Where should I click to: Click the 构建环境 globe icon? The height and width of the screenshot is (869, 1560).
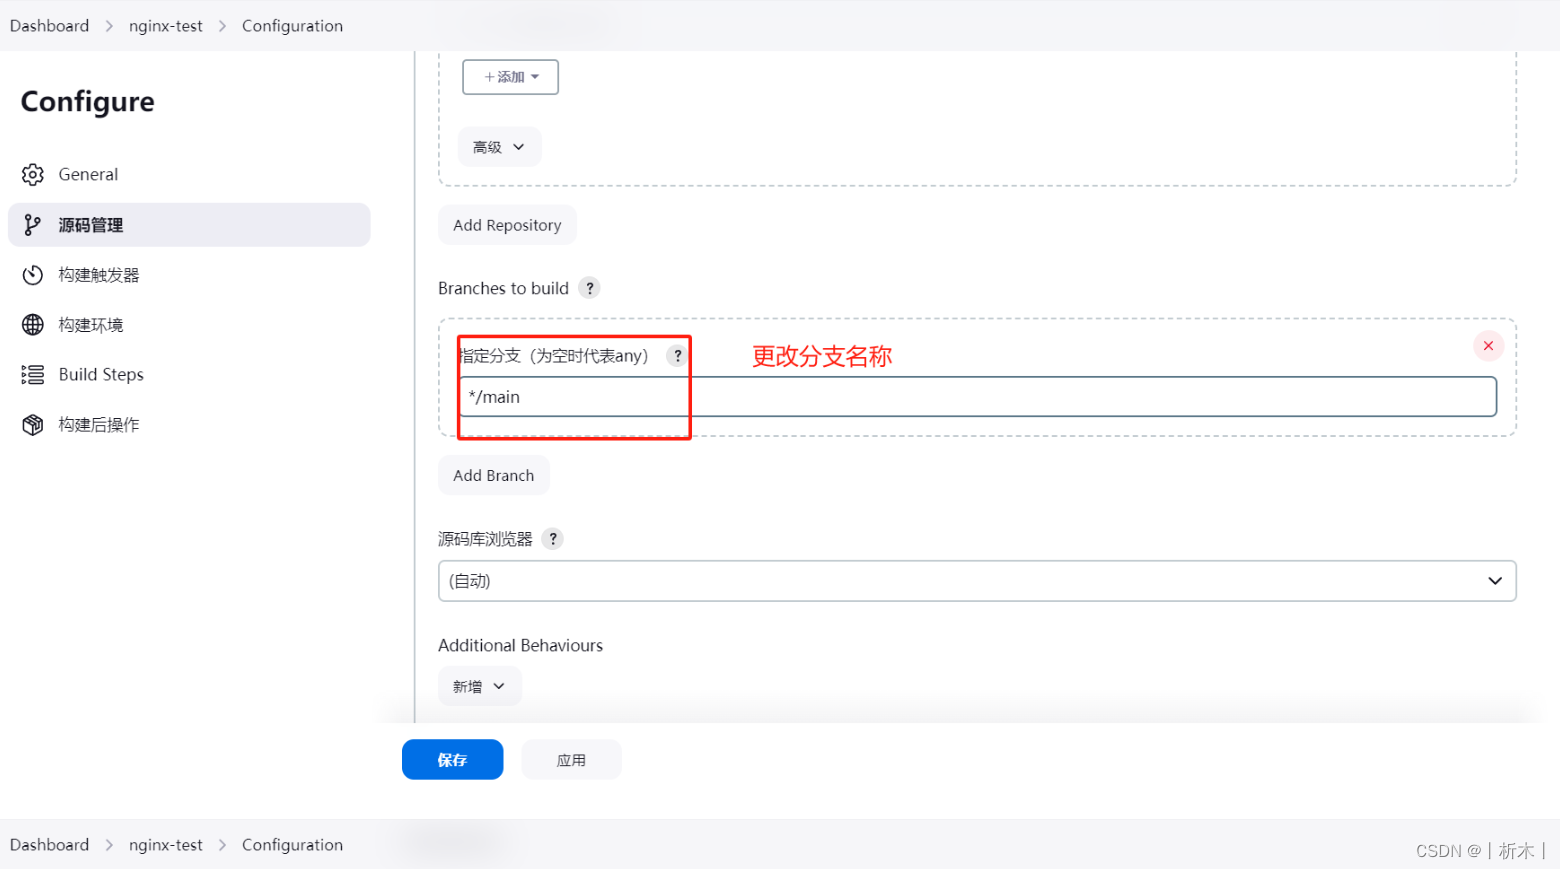pyautogui.click(x=33, y=325)
